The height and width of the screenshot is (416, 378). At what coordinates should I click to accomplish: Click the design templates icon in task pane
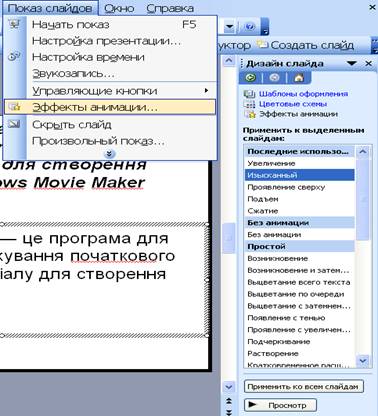pos(250,94)
